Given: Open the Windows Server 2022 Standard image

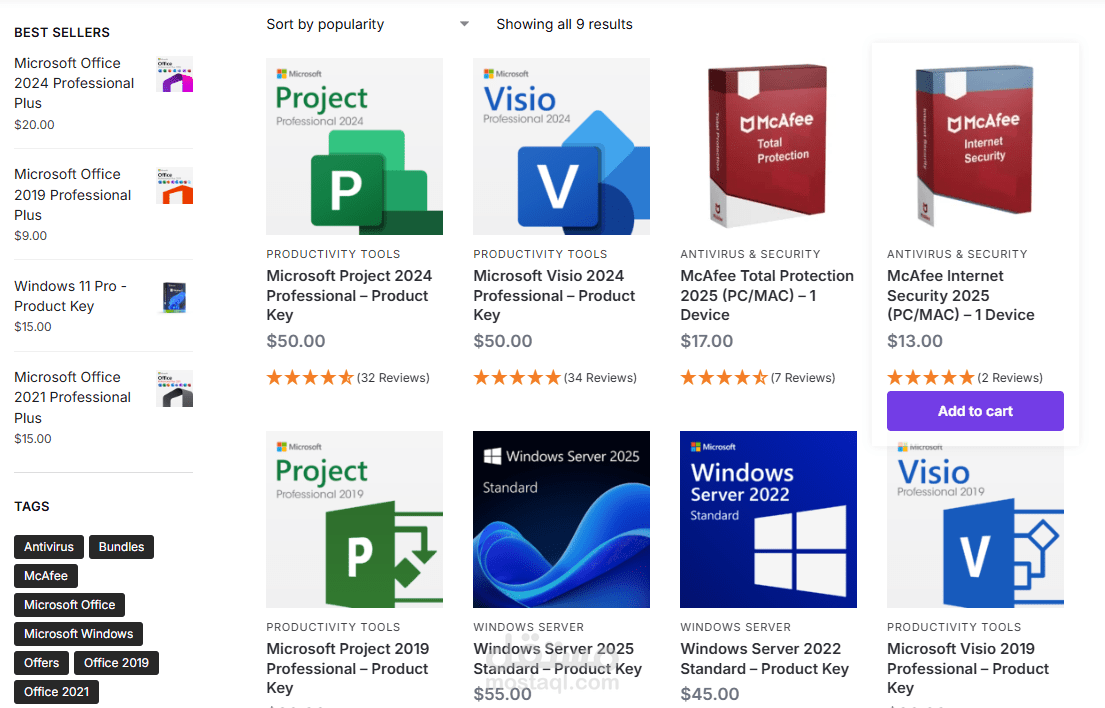Looking at the screenshot, I should [x=768, y=519].
